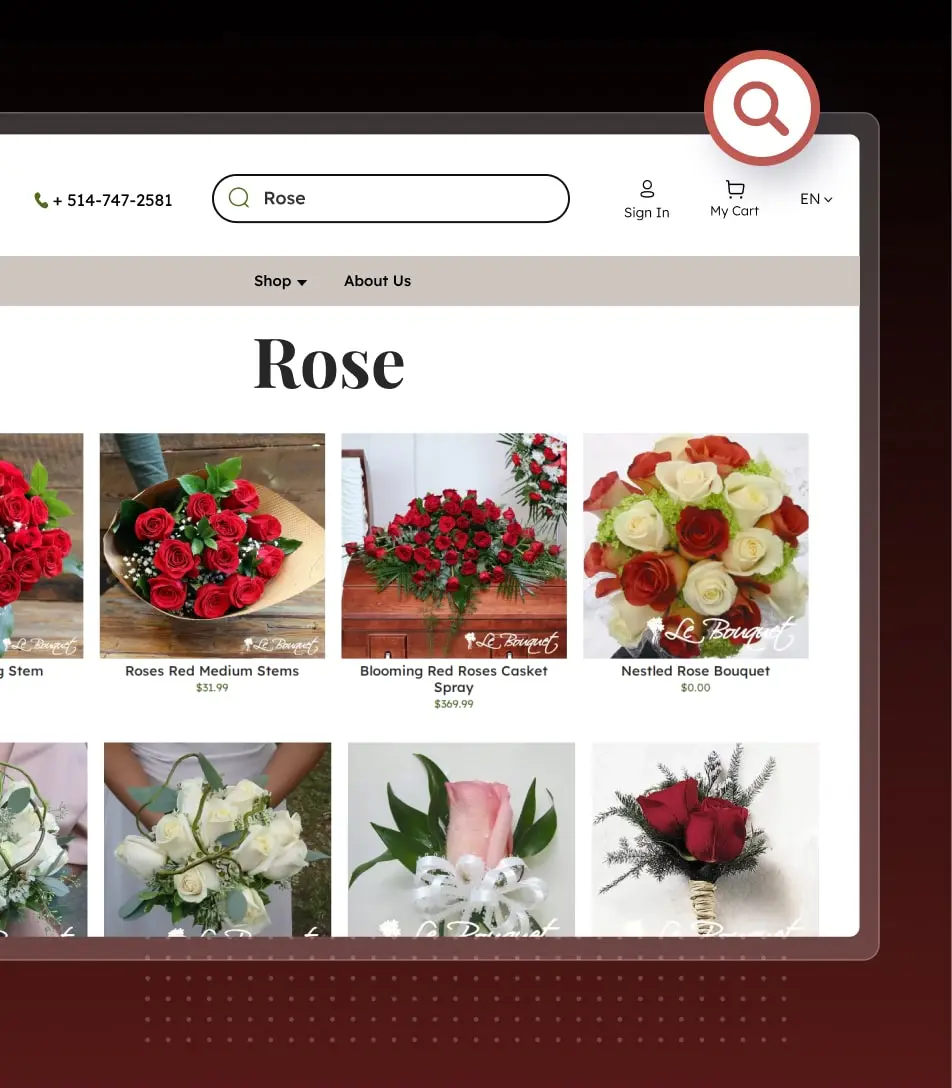Open Roses Red Medium Stems product image

pyautogui.click(x=212, y=545)
